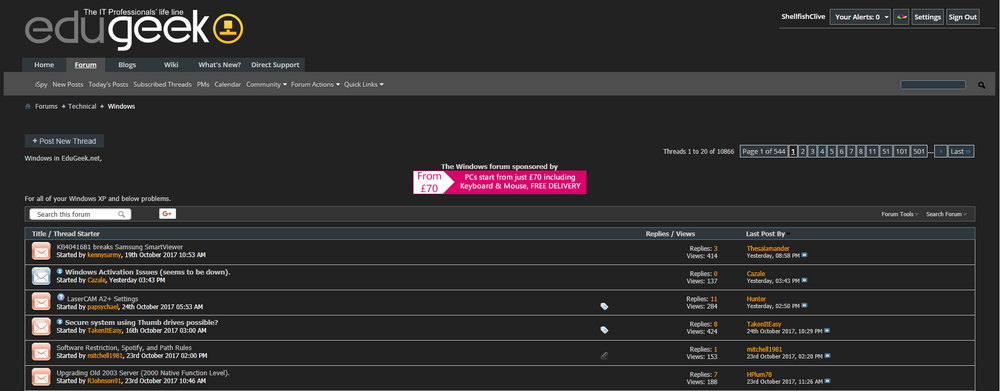1000x391 pixels.
Task: Click the breadcrumb home icon
Action: tap(28, 107)
